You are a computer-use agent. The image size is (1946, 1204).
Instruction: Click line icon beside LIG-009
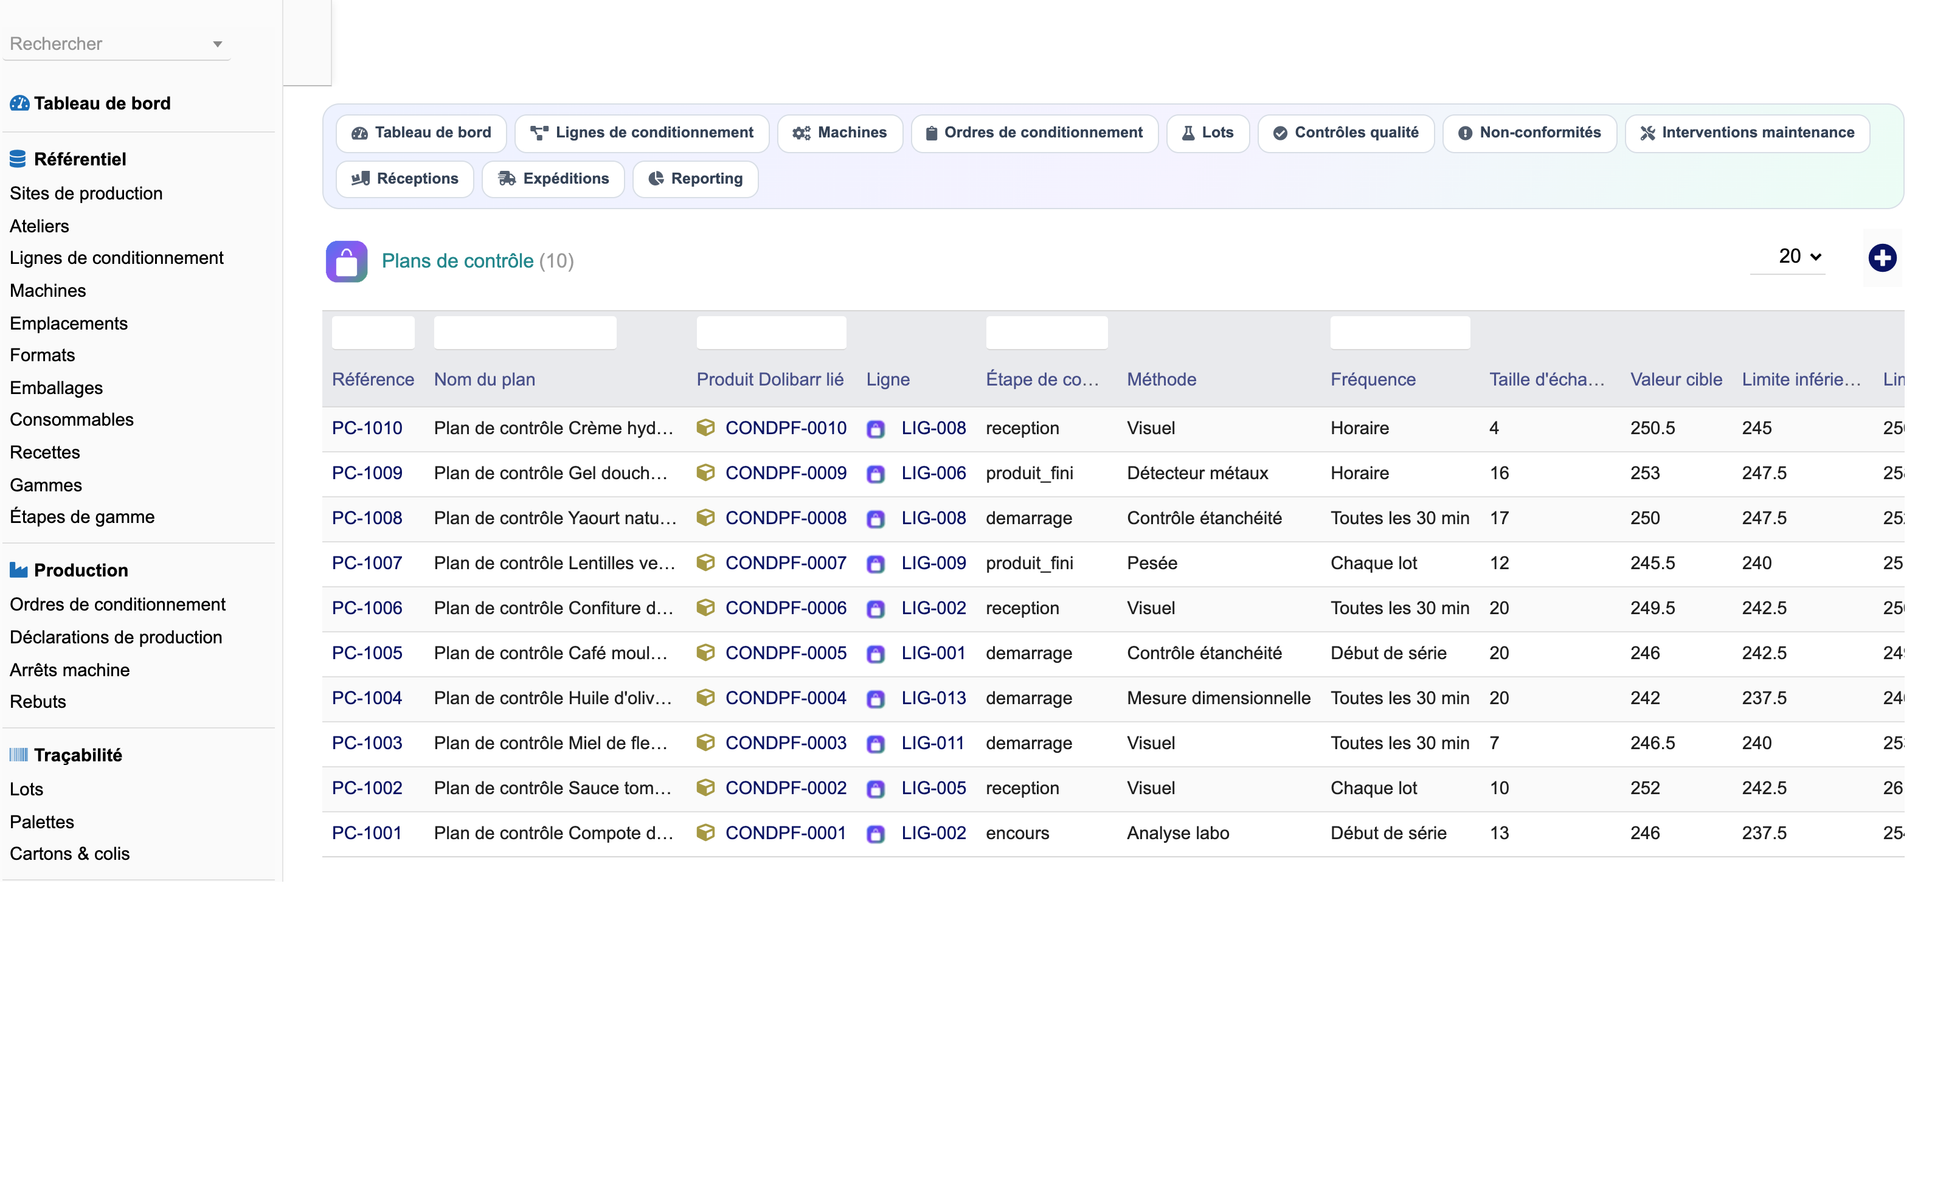876,564
